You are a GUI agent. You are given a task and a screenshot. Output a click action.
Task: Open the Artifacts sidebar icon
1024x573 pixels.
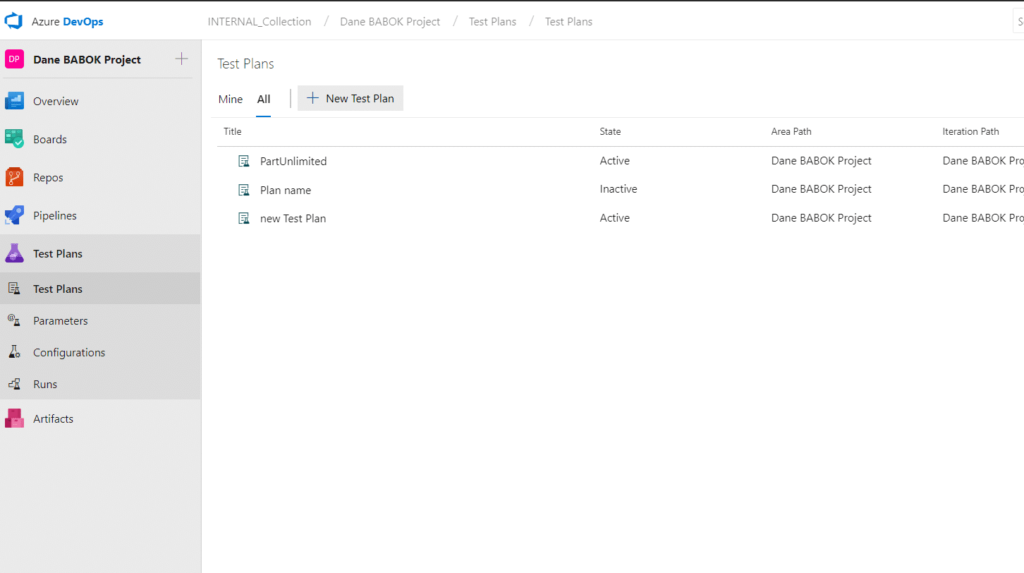point(14,418)
